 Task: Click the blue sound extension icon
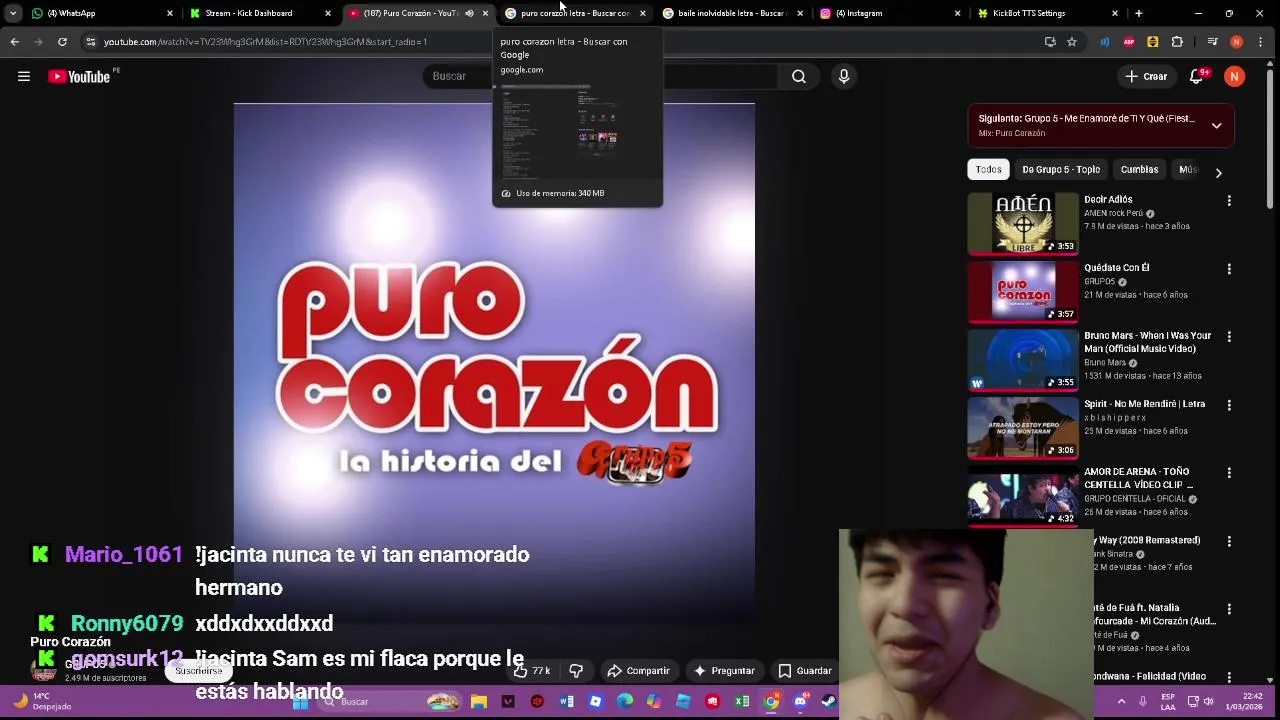coord(1105,42)
